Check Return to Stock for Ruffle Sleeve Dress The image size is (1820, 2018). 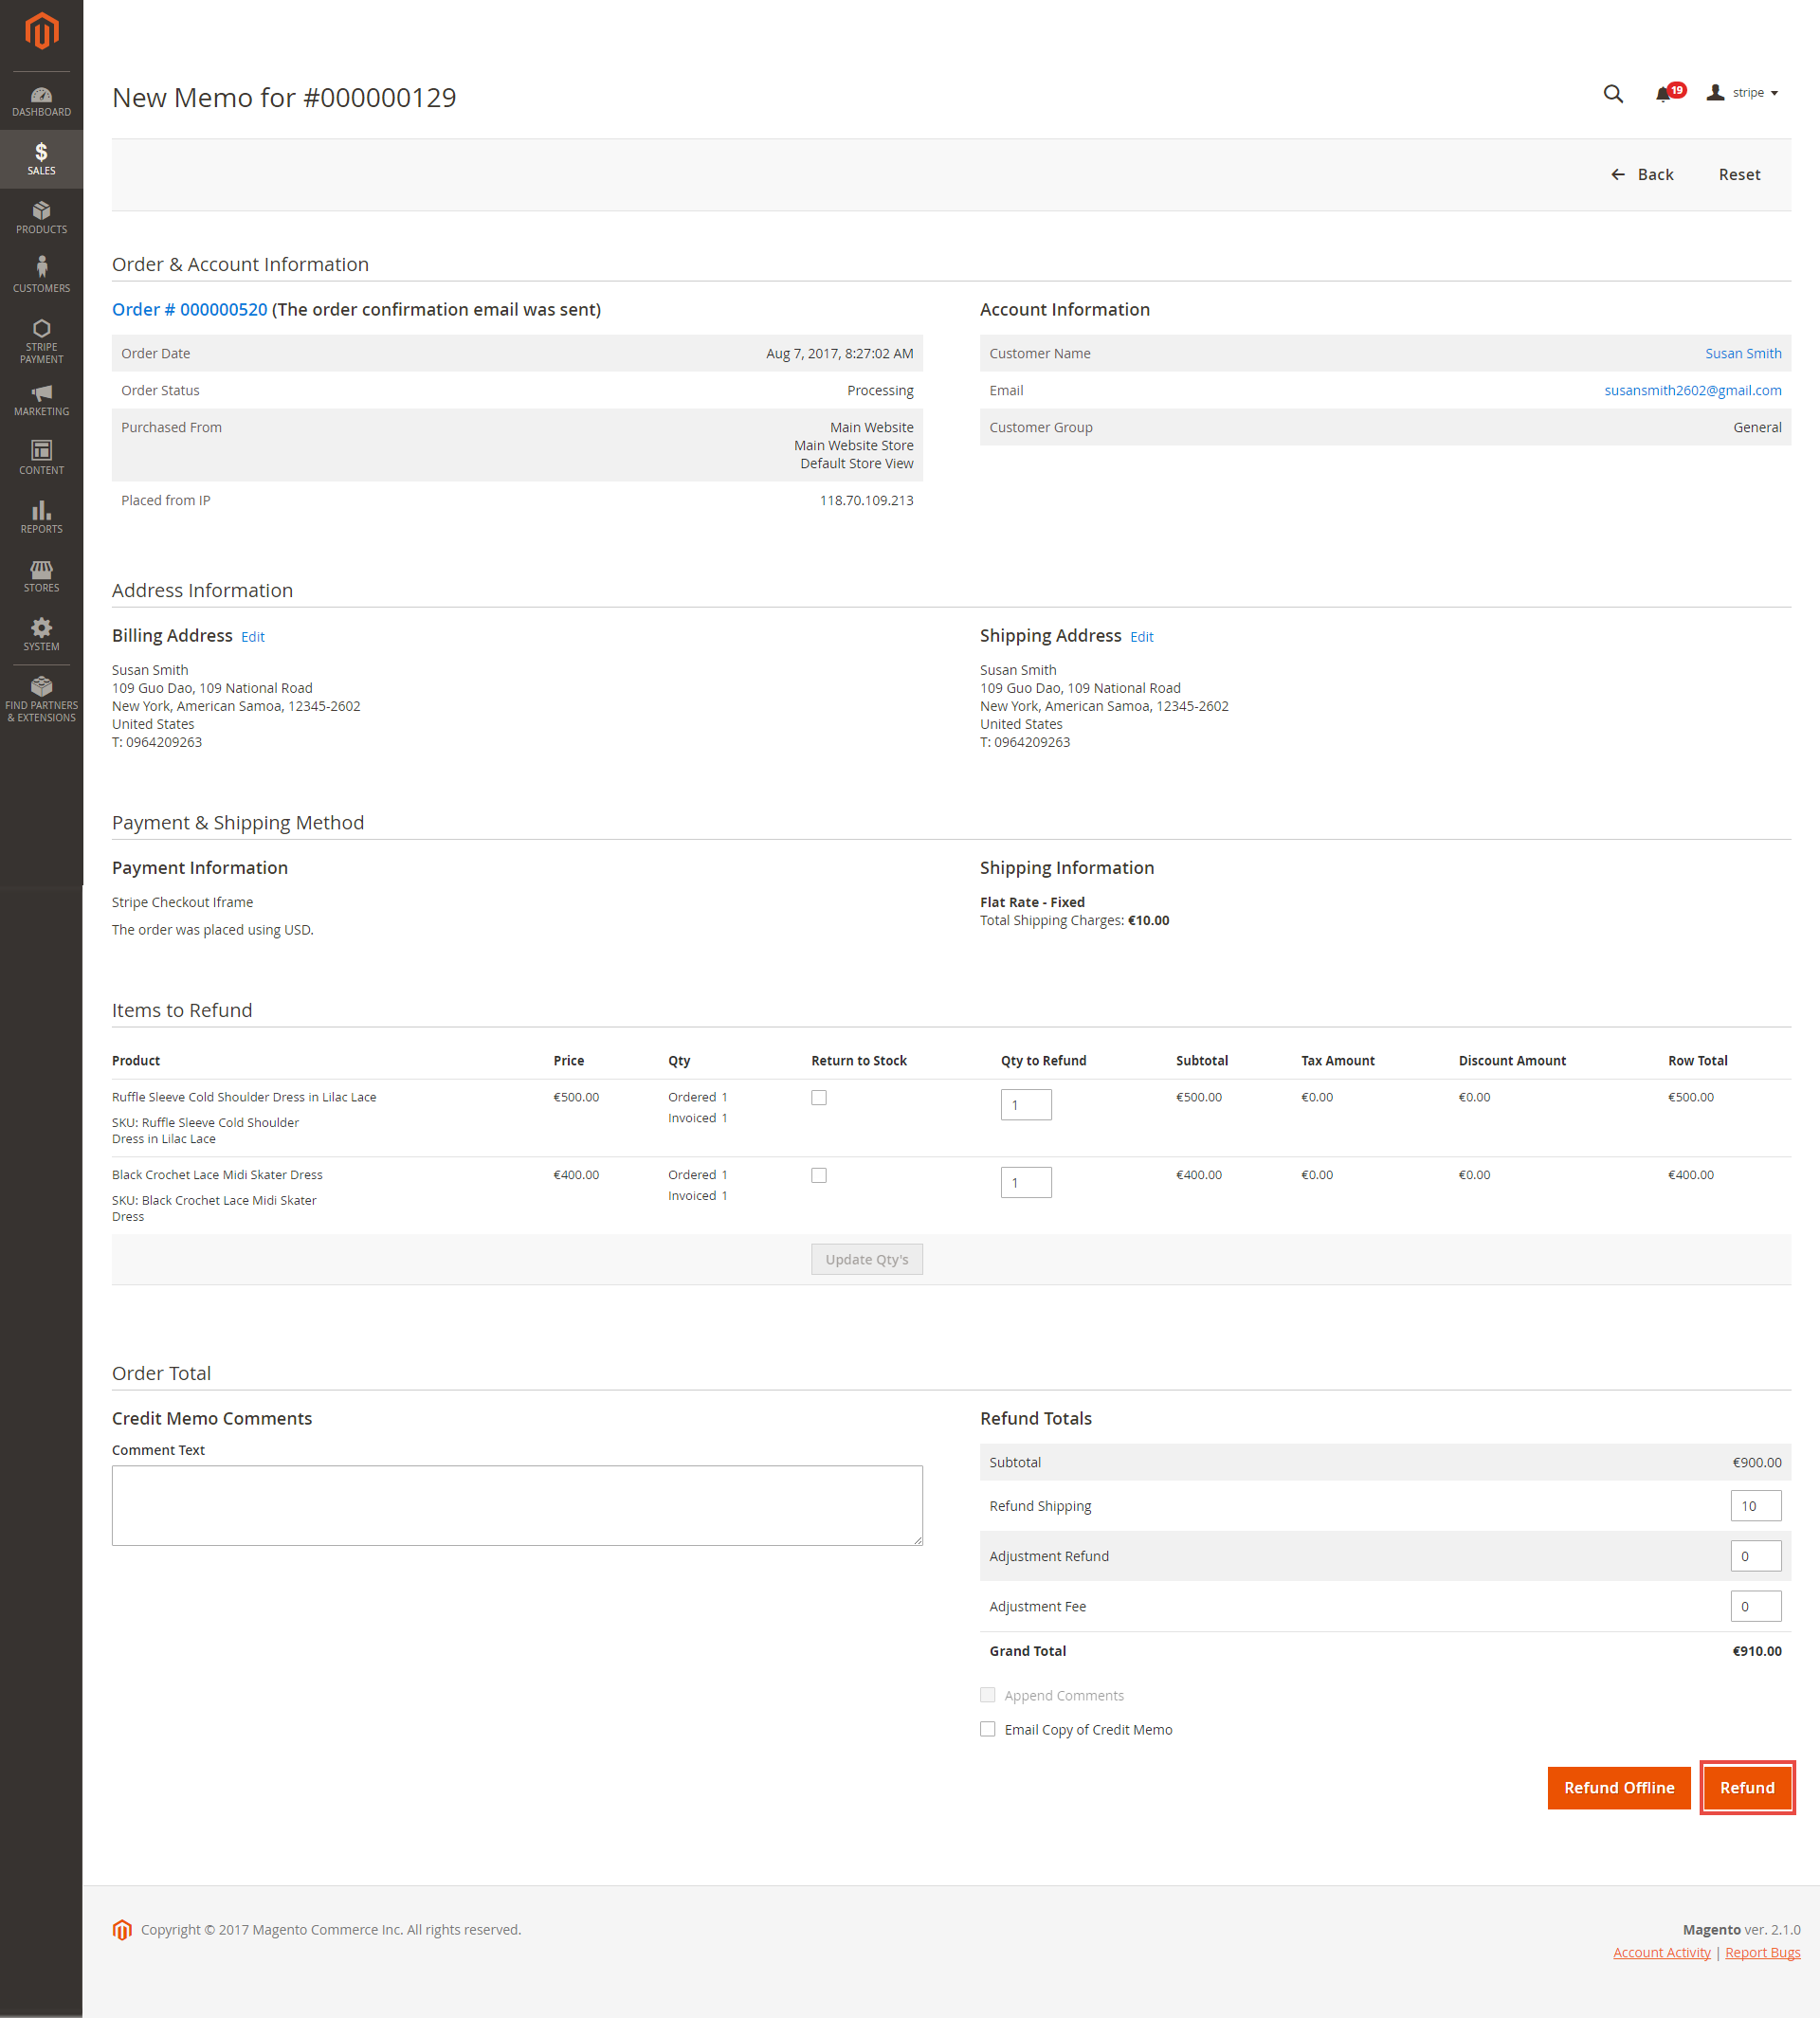(x=819, y=1098)
